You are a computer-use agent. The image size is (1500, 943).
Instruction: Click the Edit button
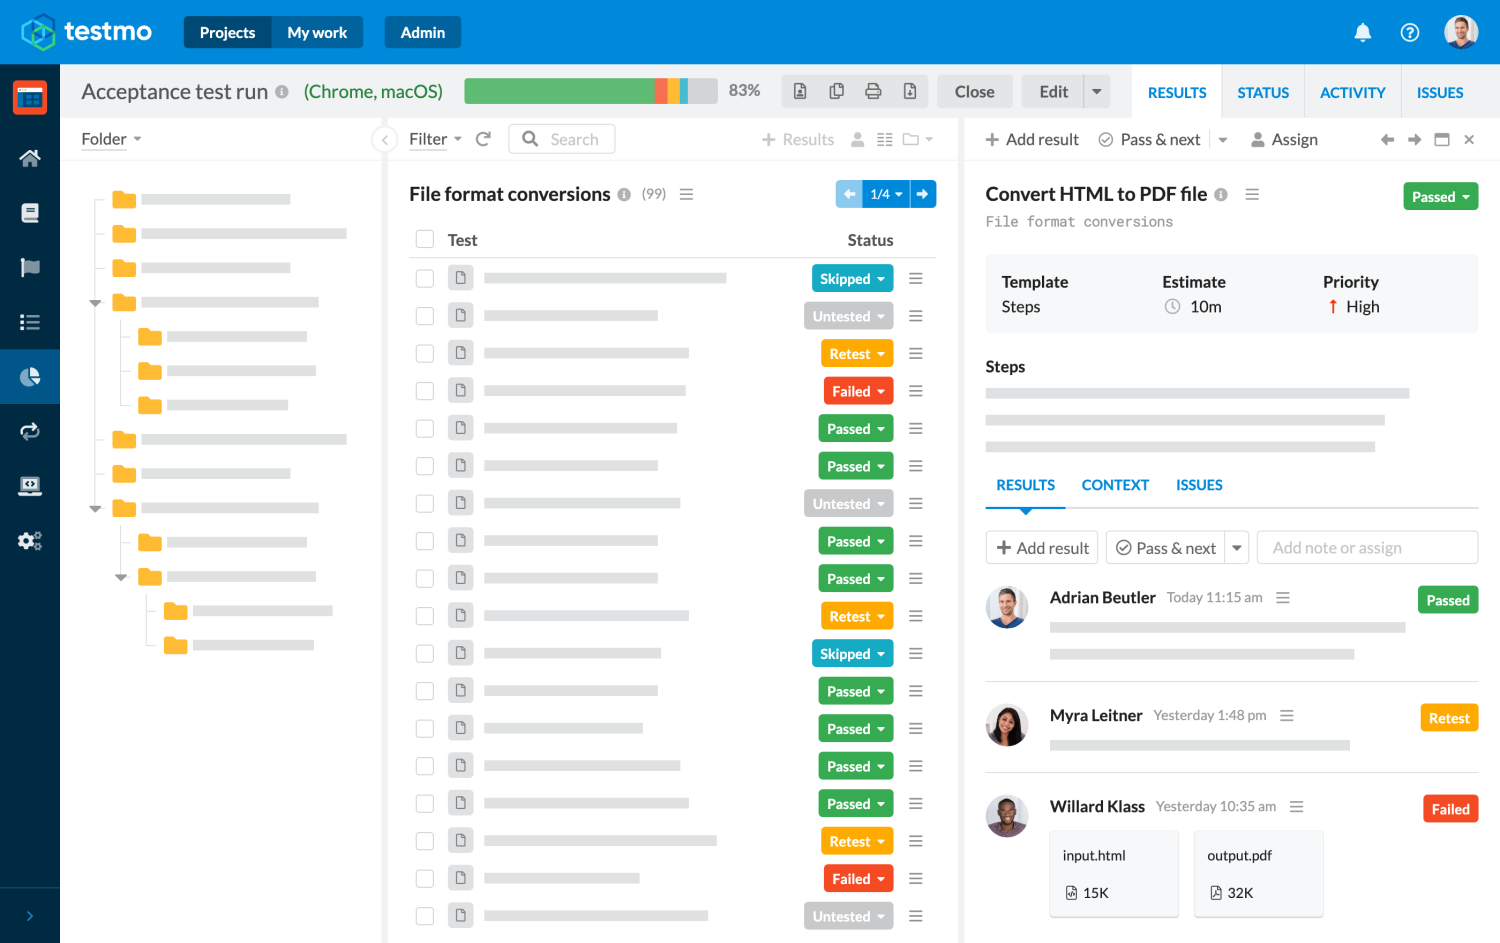(x=1053, y=92)
